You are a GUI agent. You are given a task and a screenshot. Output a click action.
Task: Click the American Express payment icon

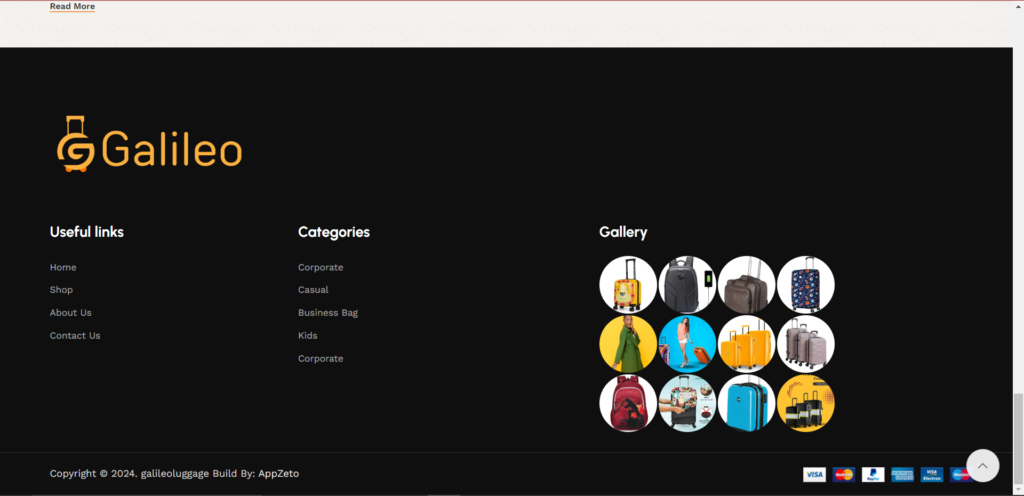(902, 474)
